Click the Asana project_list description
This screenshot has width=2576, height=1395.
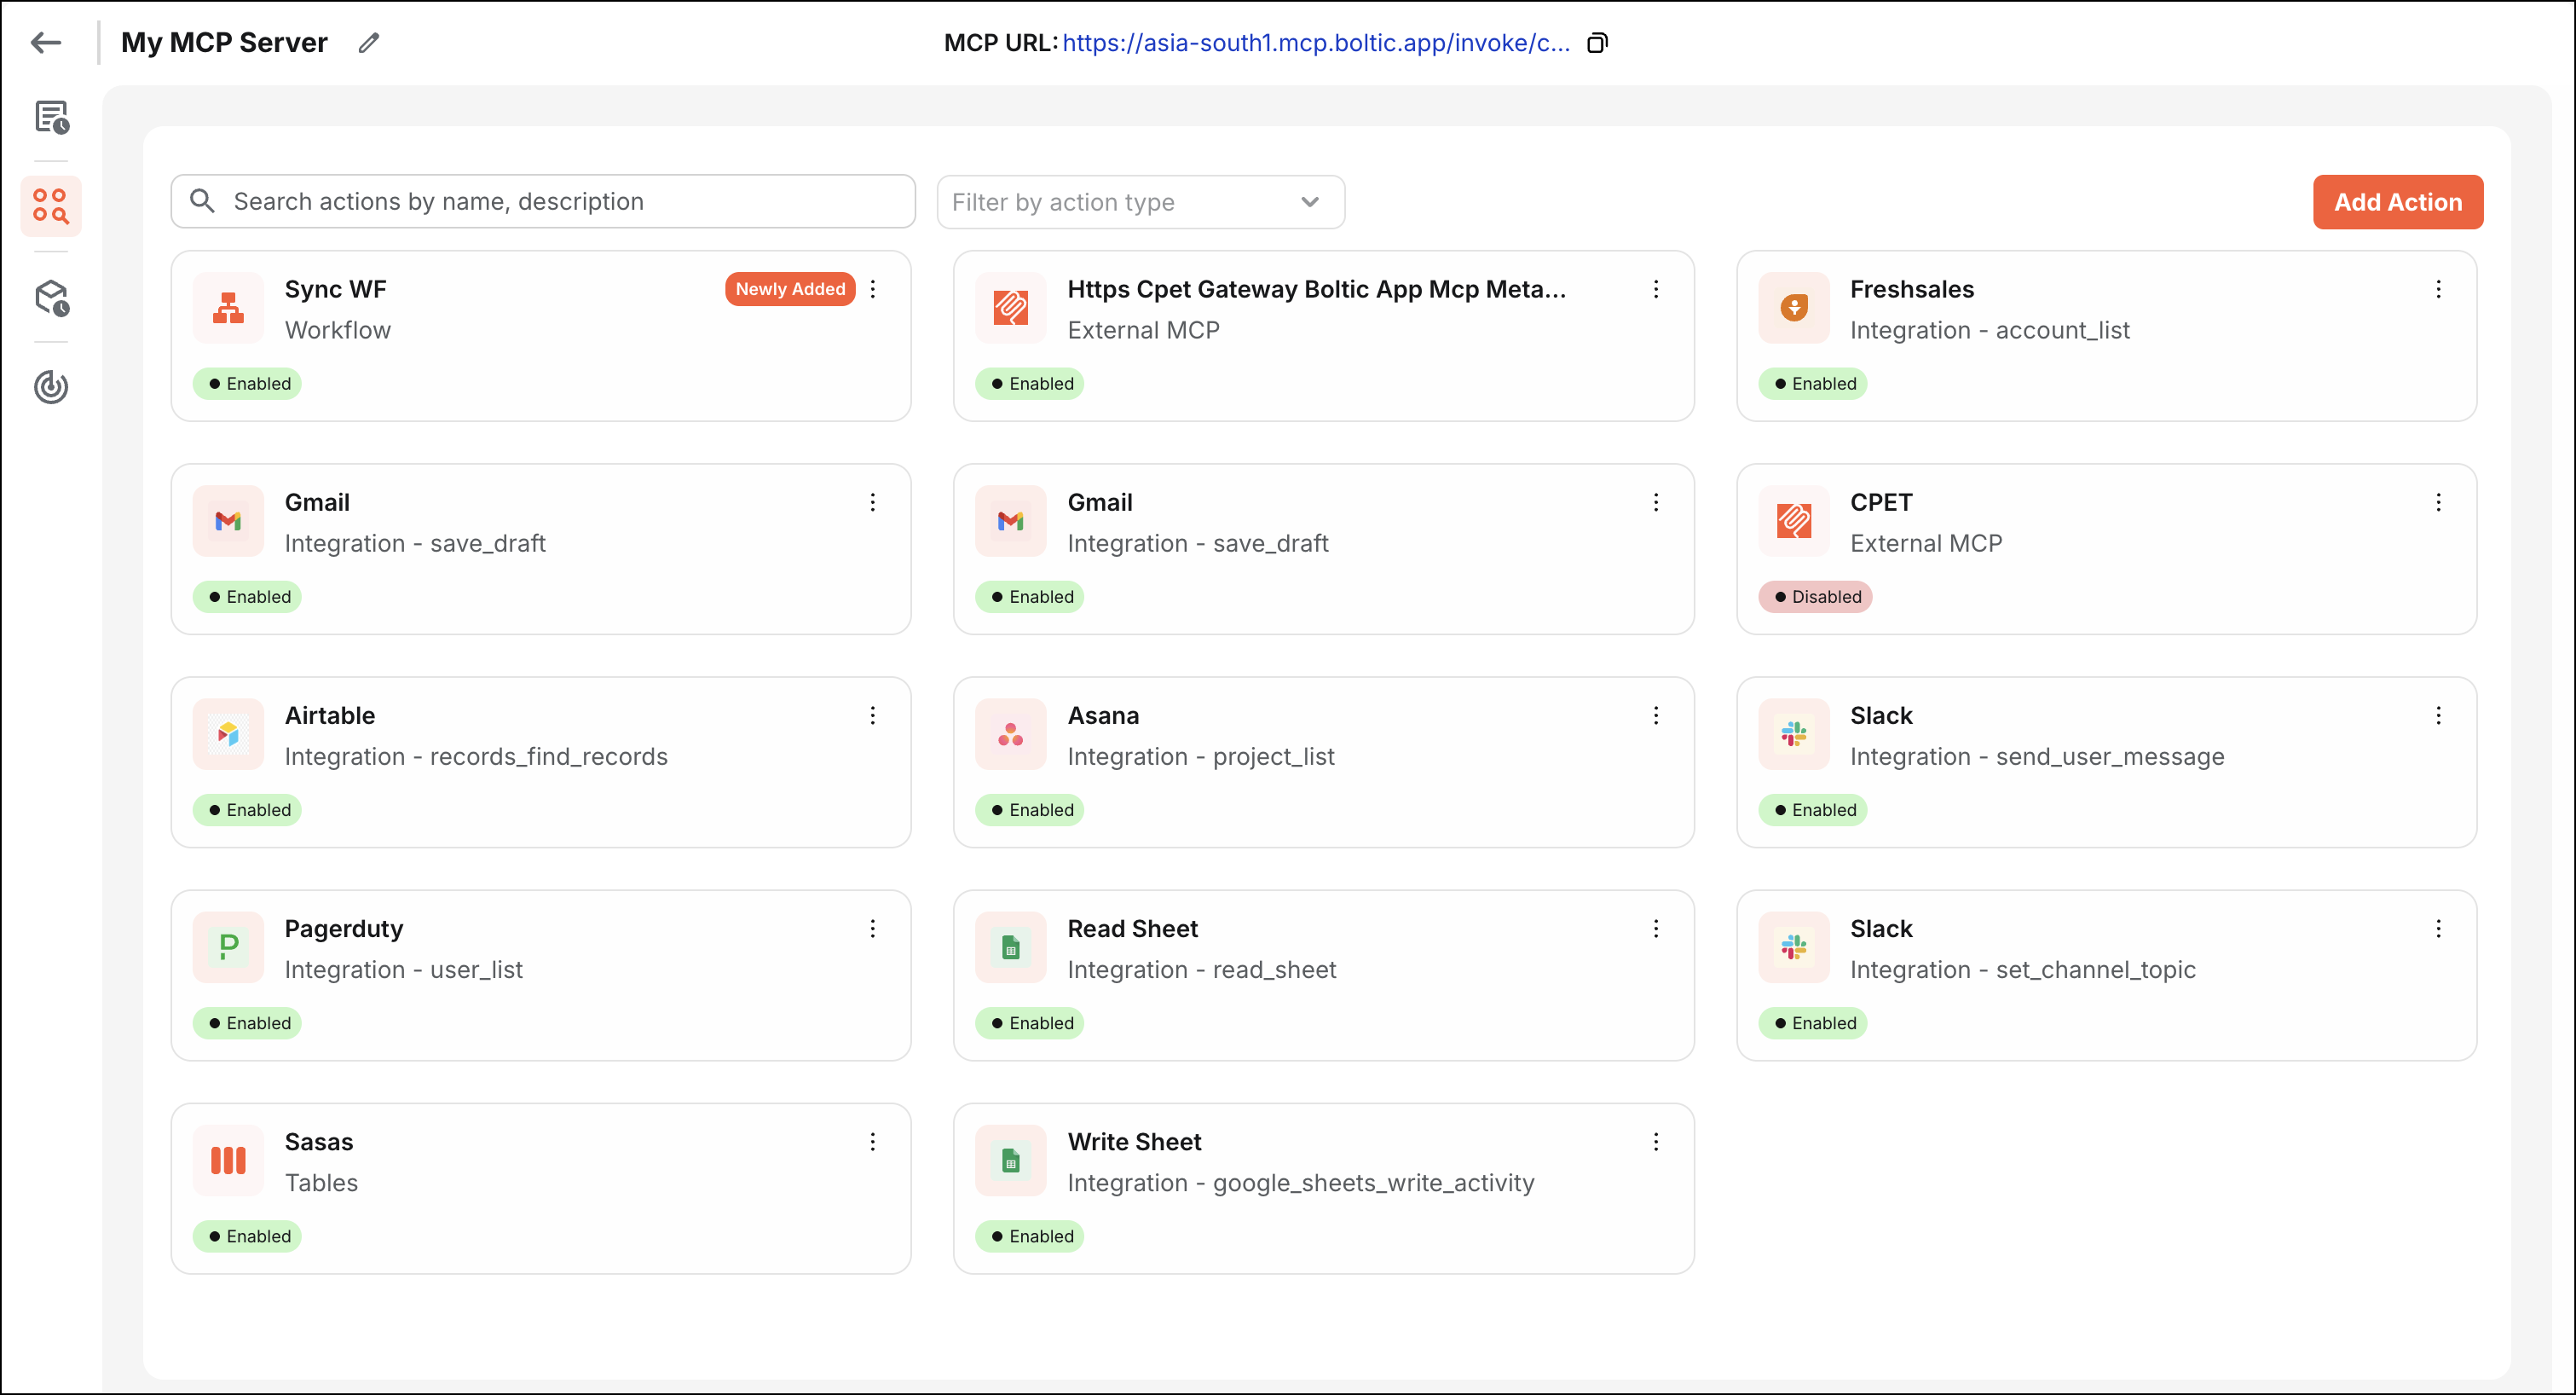pos(1200,757)
